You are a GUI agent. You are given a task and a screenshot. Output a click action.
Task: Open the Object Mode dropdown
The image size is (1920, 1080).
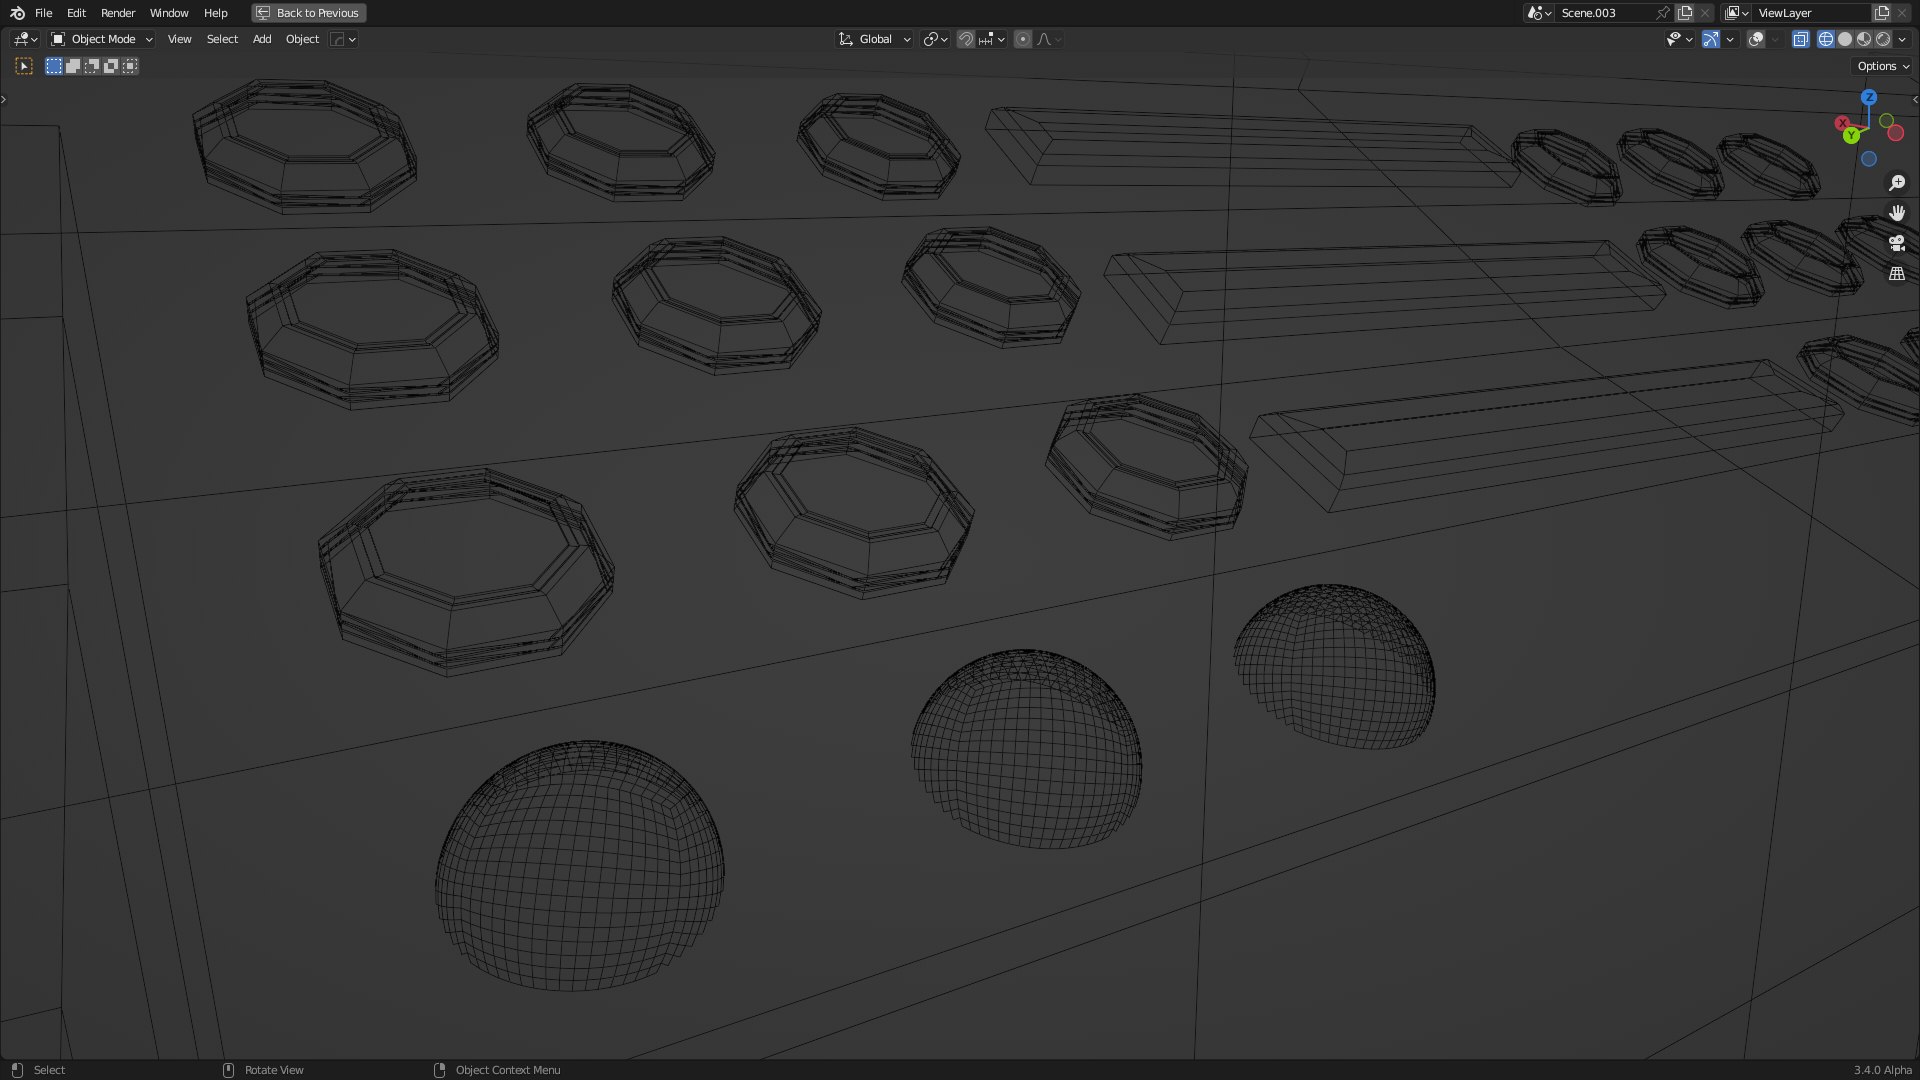[102, 39]
